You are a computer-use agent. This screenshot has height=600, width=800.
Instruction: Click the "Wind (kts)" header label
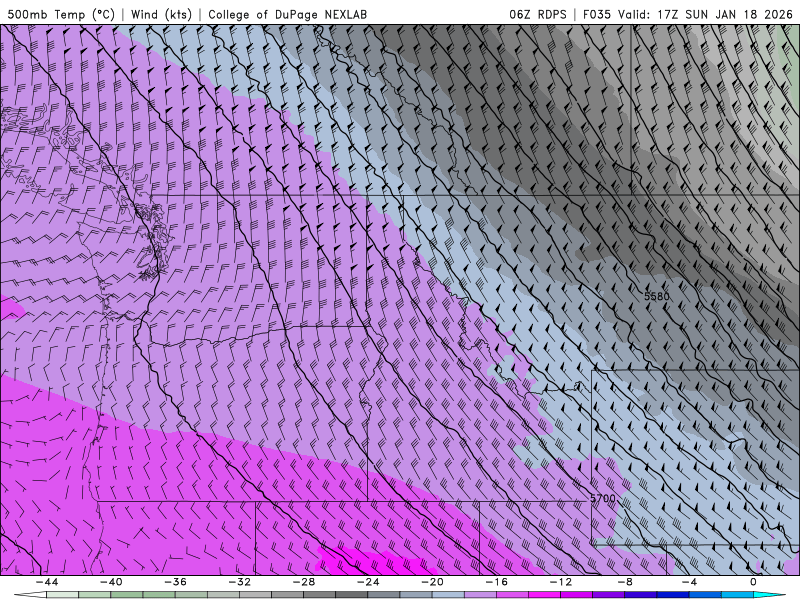[x=161, y=14]
